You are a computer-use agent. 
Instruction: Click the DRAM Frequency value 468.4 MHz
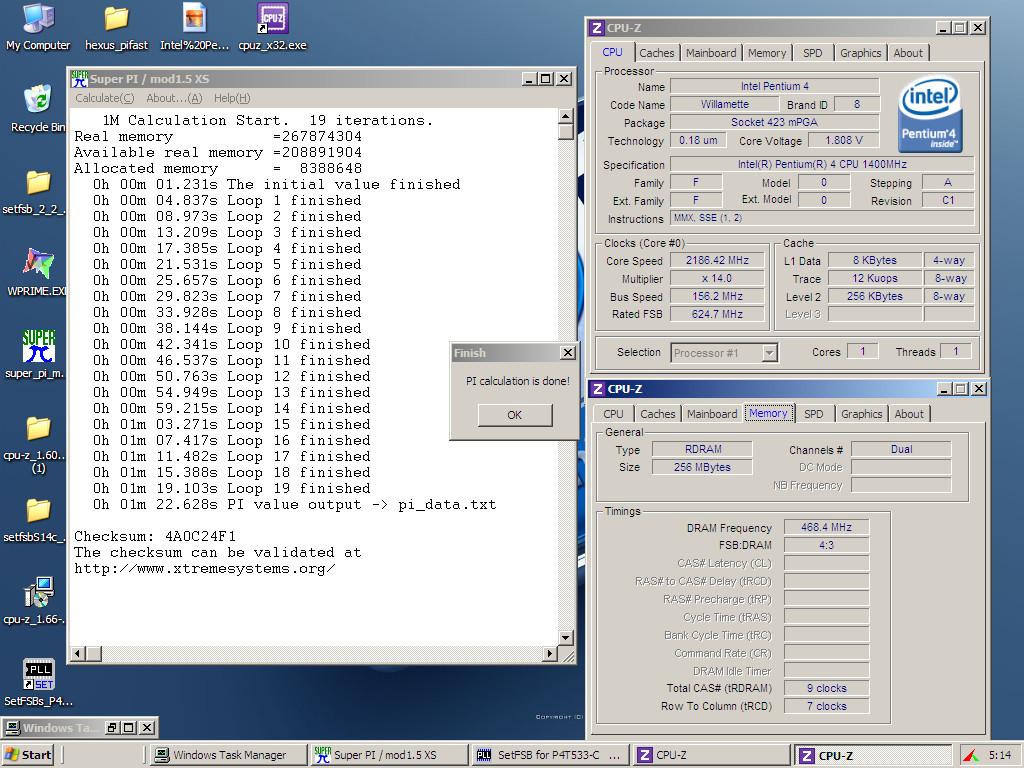[826, 527]
